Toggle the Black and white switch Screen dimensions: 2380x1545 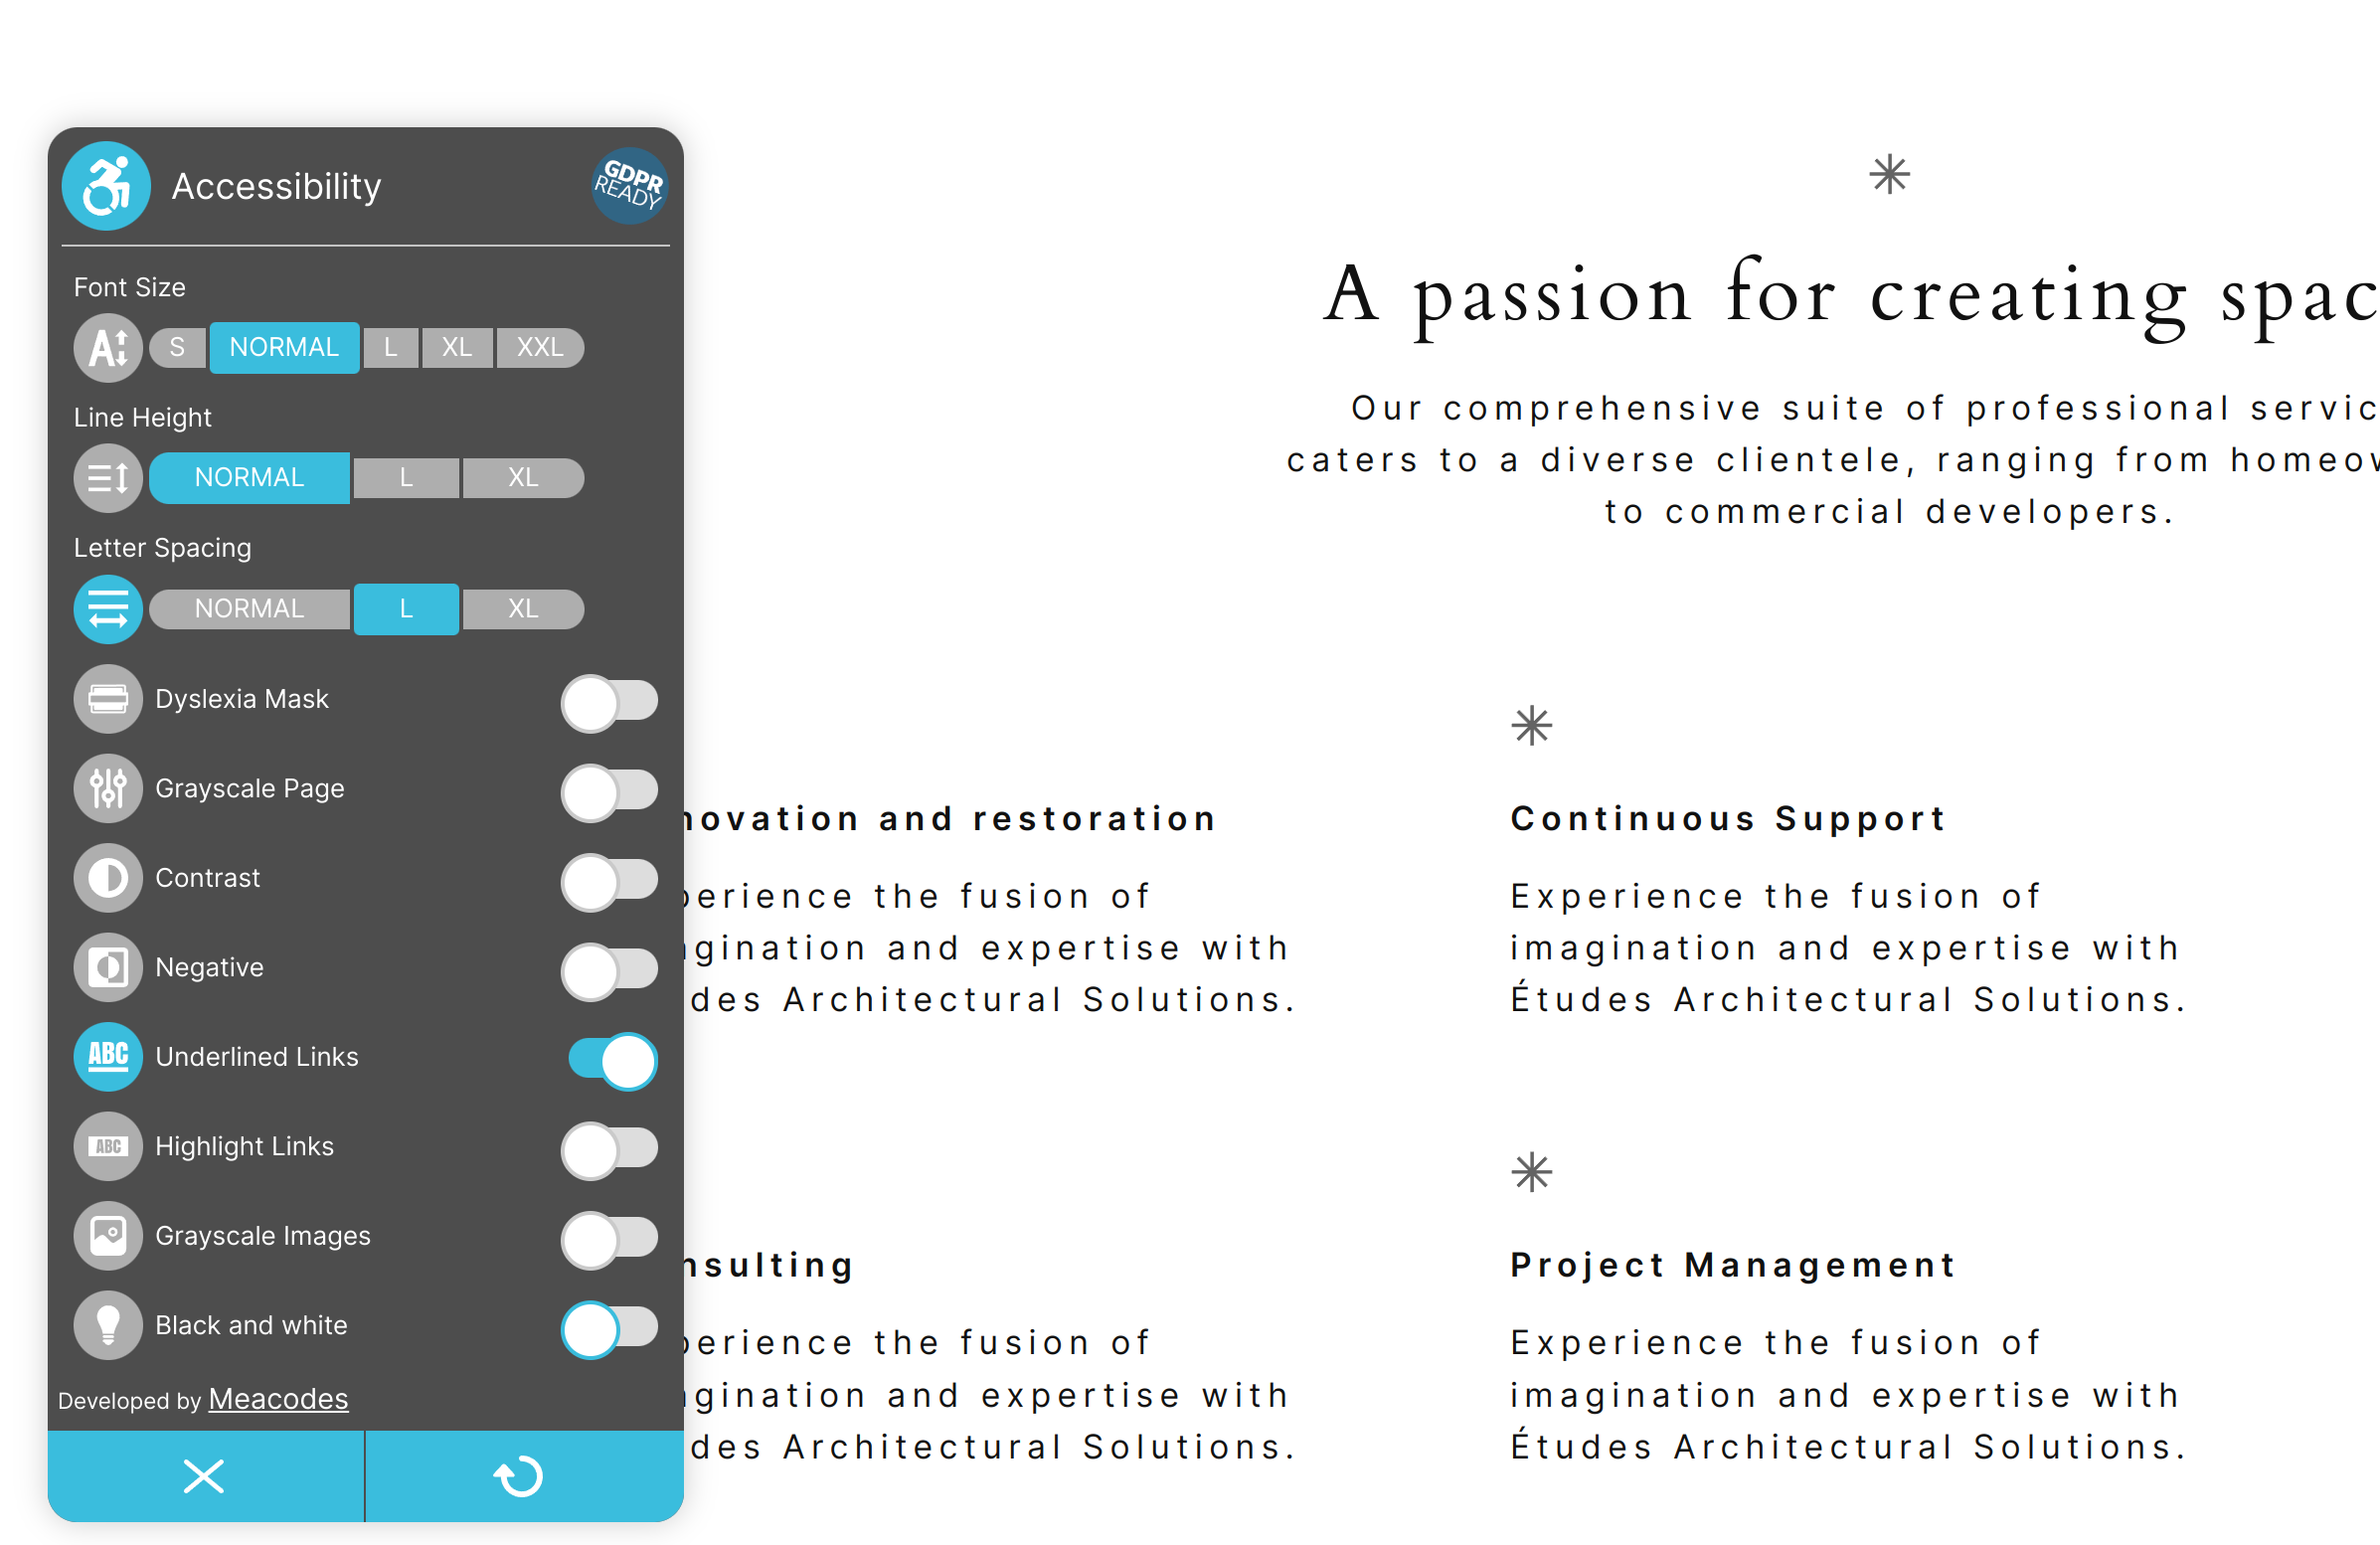(x=610, y=1323)
